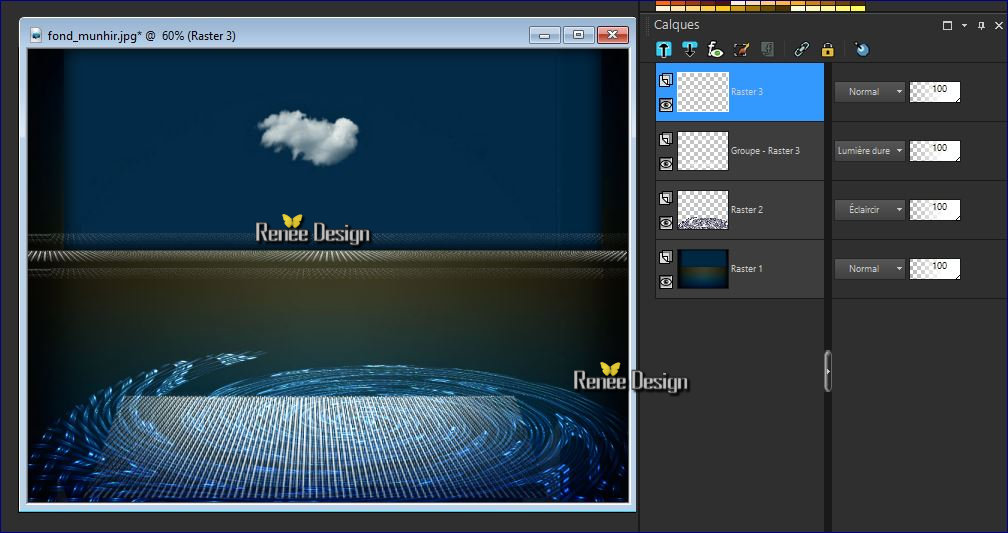Click the opacity 100 slider of Groupe - Raster 3
The width and height of the screenshot is (1008, 533).
935,151
